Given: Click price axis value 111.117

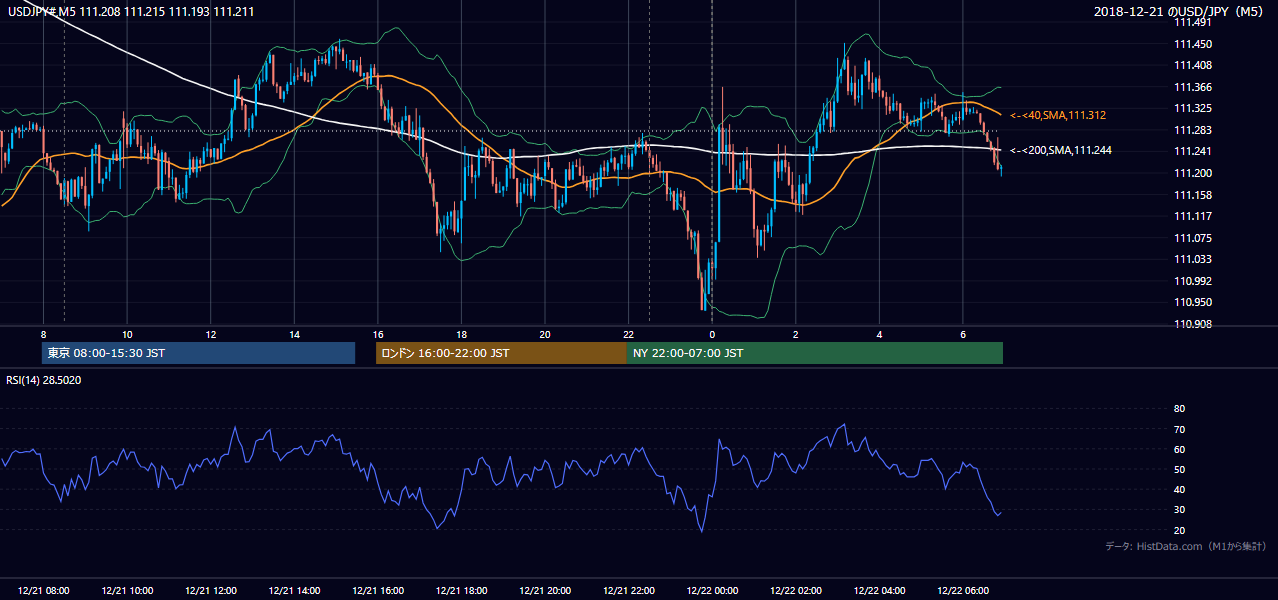Looking at the screenshot, I should (x=1194, y=216).
